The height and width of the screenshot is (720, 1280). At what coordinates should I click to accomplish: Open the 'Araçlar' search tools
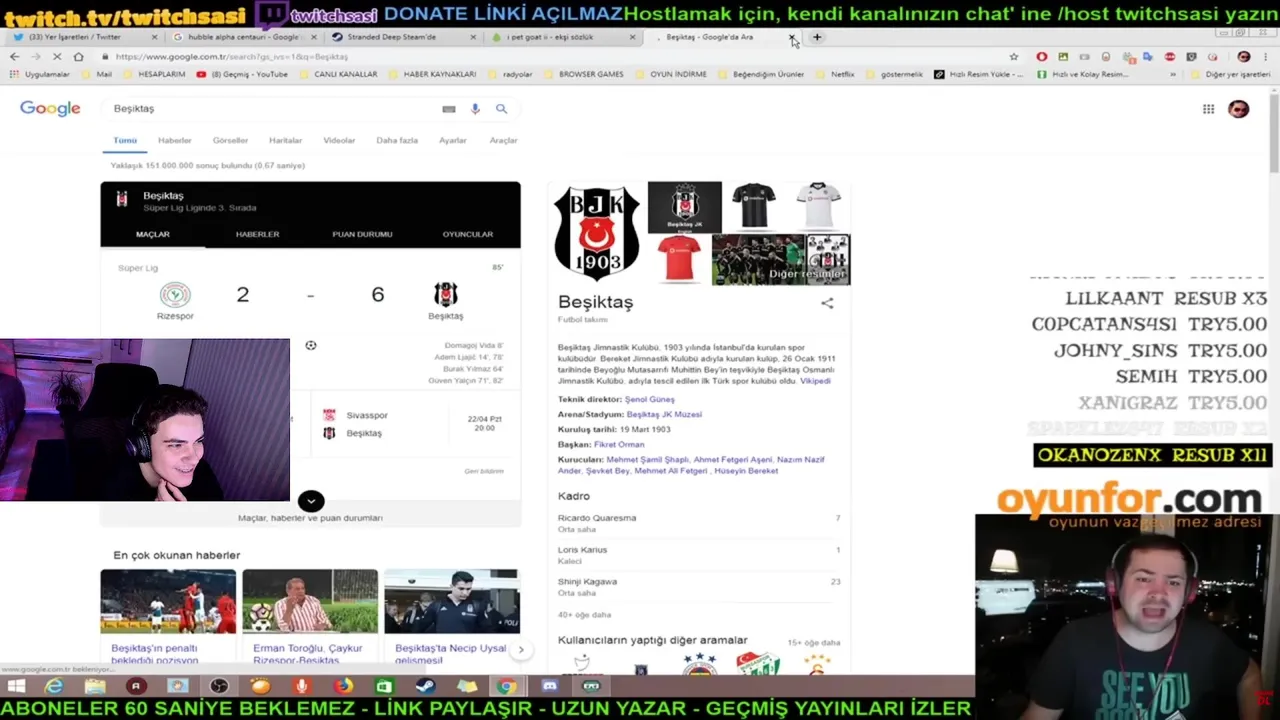click(503, 140)
